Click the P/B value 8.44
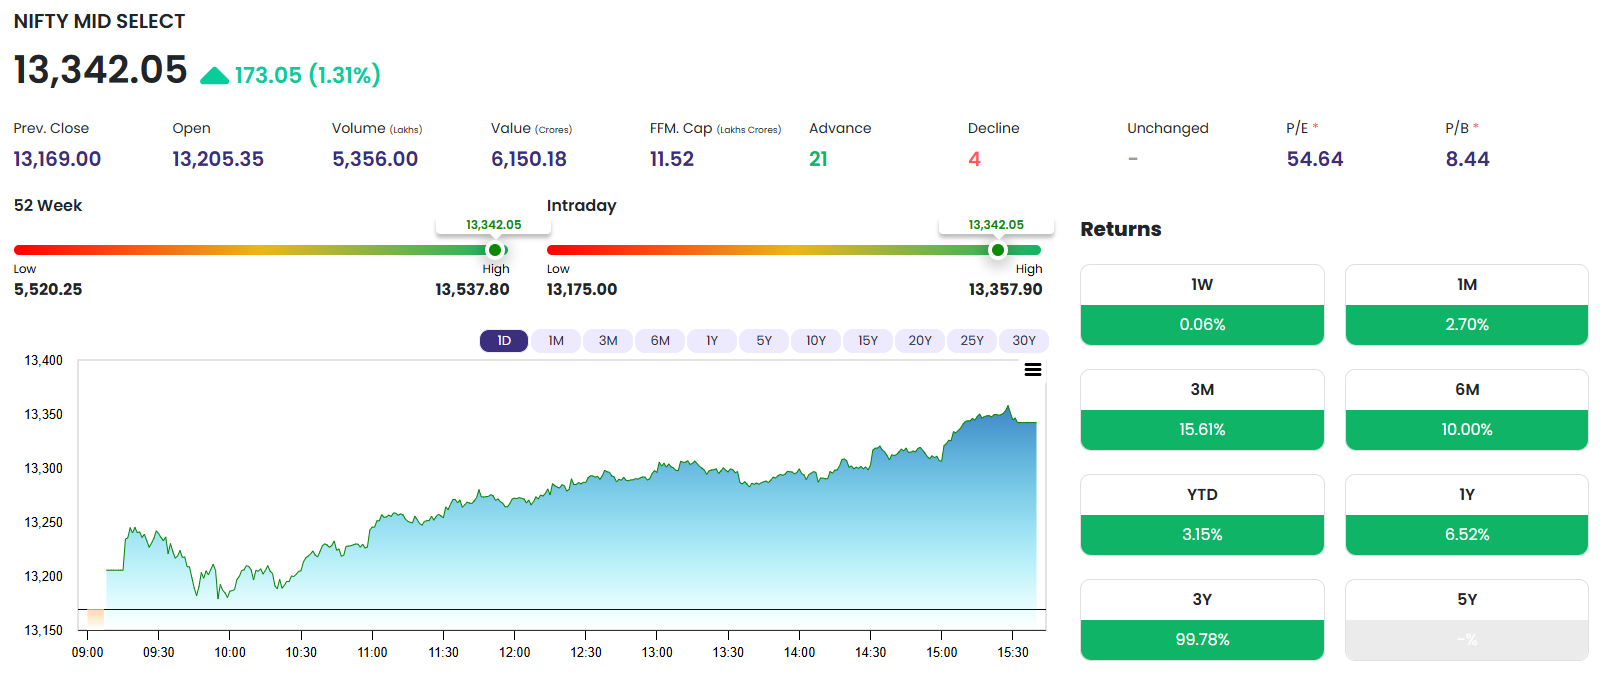This screenshot has width=1608, height=686. click(1467, 159)
